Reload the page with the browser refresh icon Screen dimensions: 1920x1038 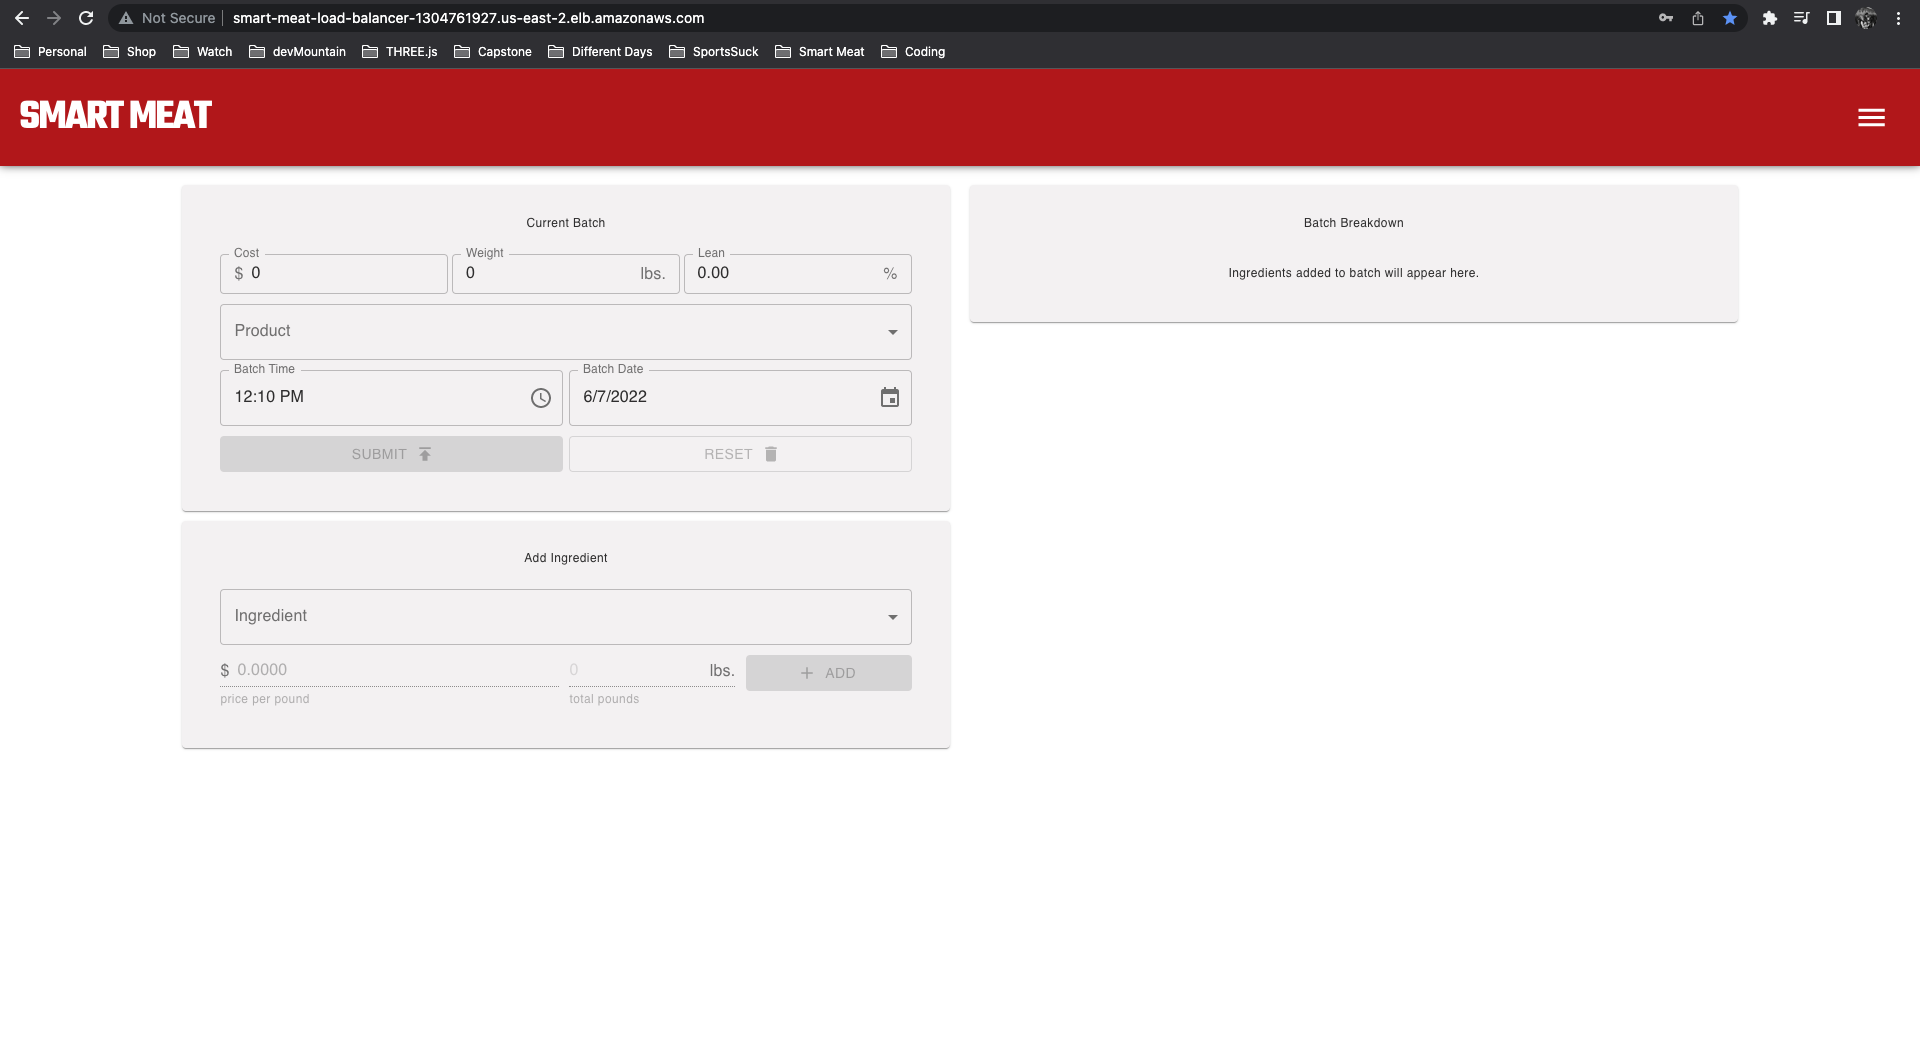86,18
